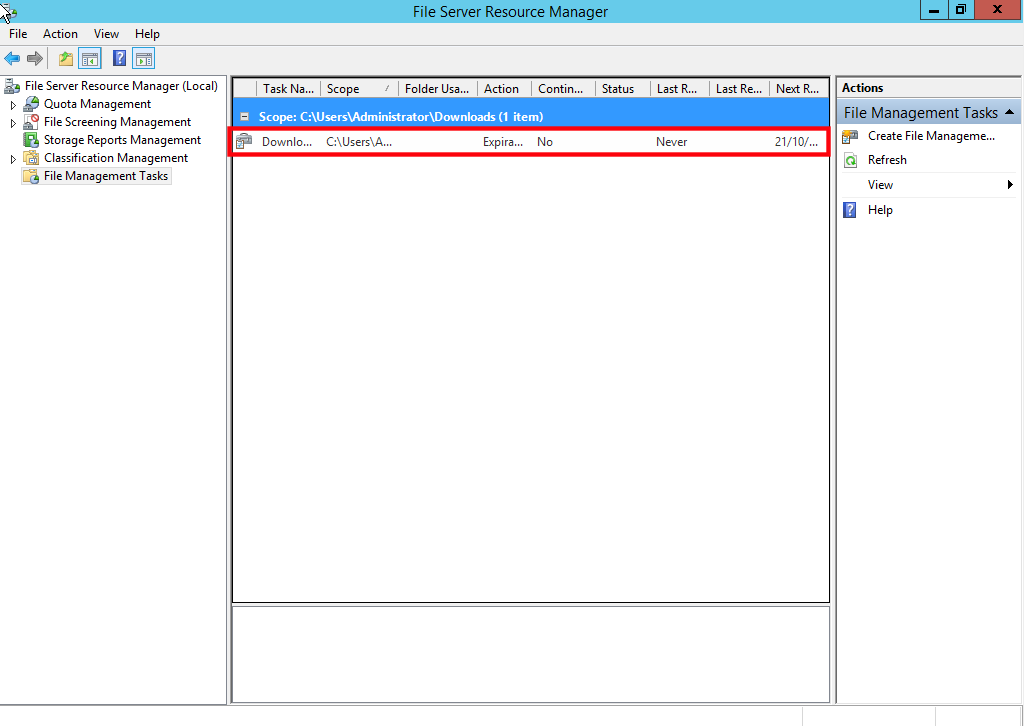This screenshot has height=726, width=1024.
Task: Open the View submenu arrow
Action: (1010, 185)
